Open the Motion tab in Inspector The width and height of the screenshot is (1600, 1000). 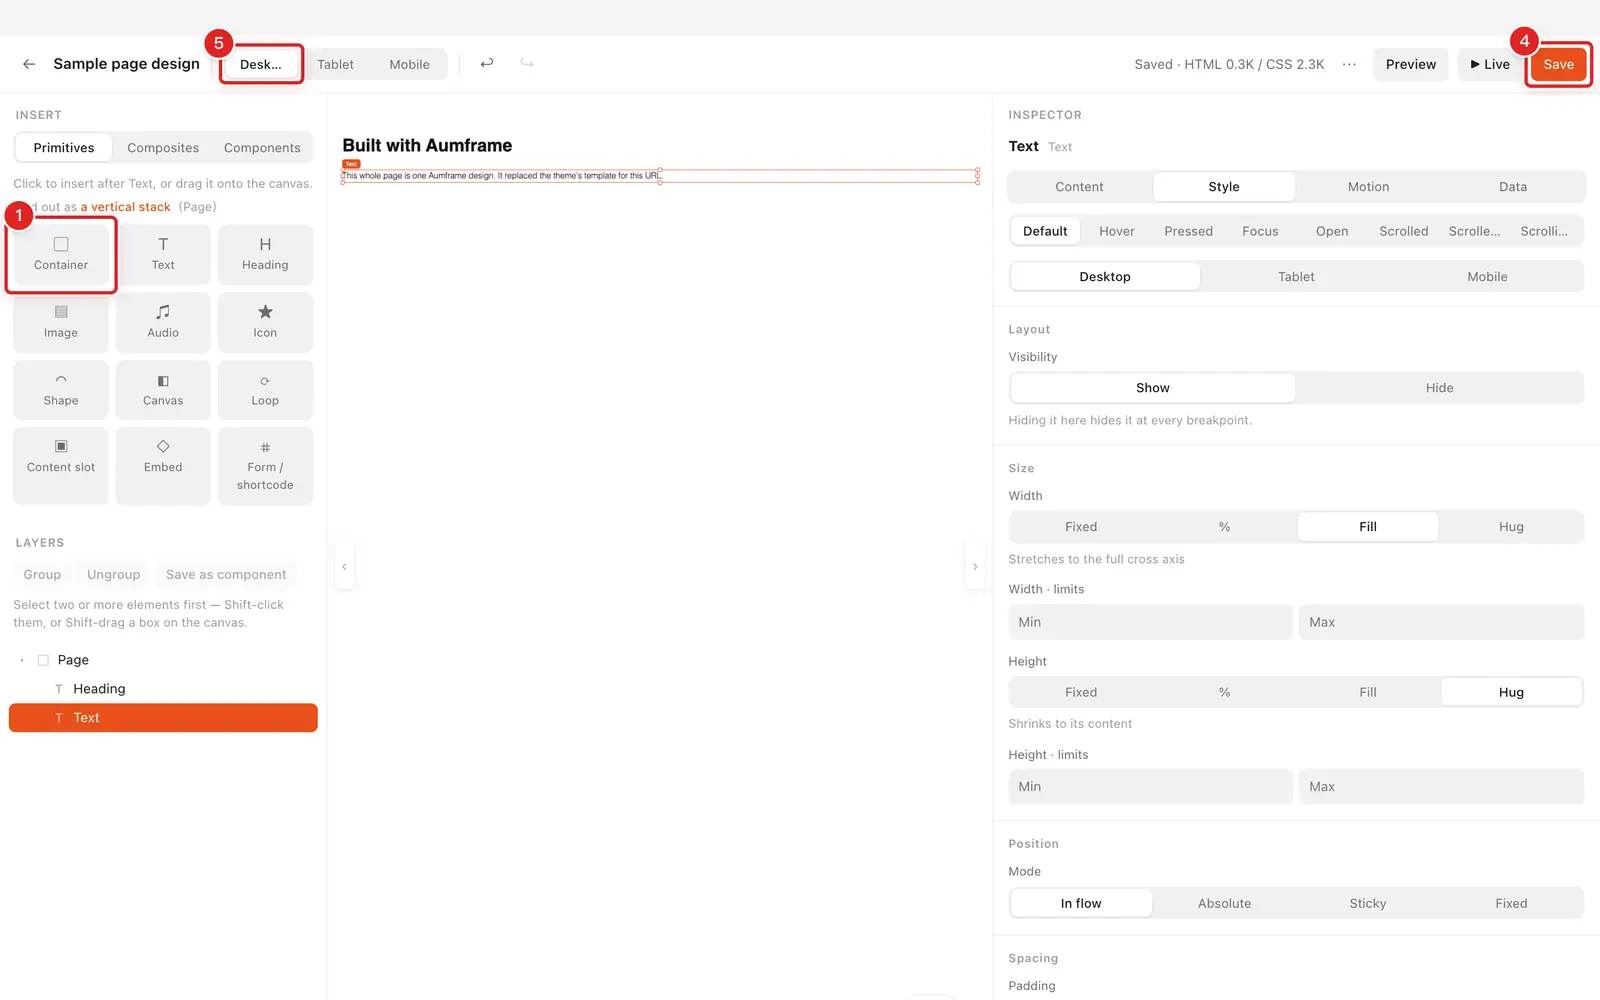pos(1368,187)
